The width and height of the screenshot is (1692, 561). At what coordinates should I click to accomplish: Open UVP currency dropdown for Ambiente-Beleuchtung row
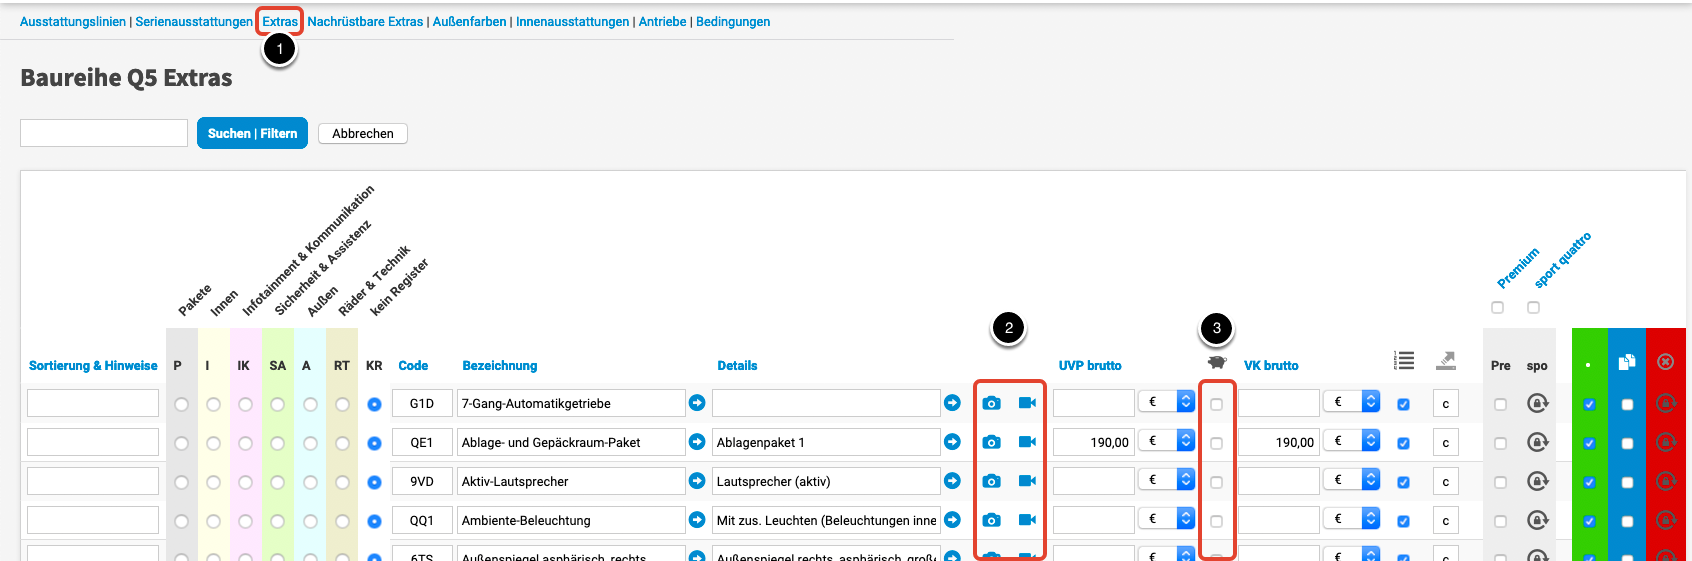coord(1166,519)
